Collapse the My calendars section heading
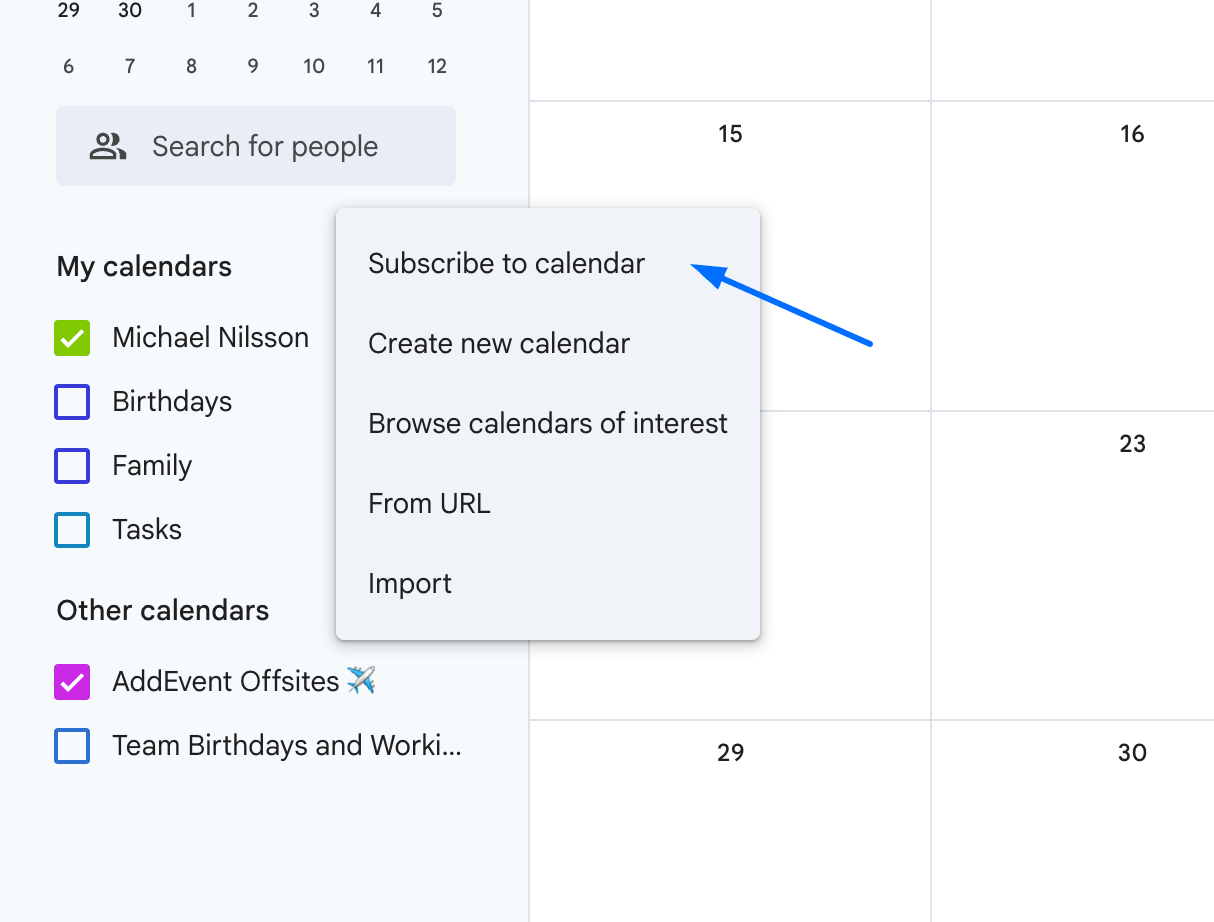 (144, 267)
